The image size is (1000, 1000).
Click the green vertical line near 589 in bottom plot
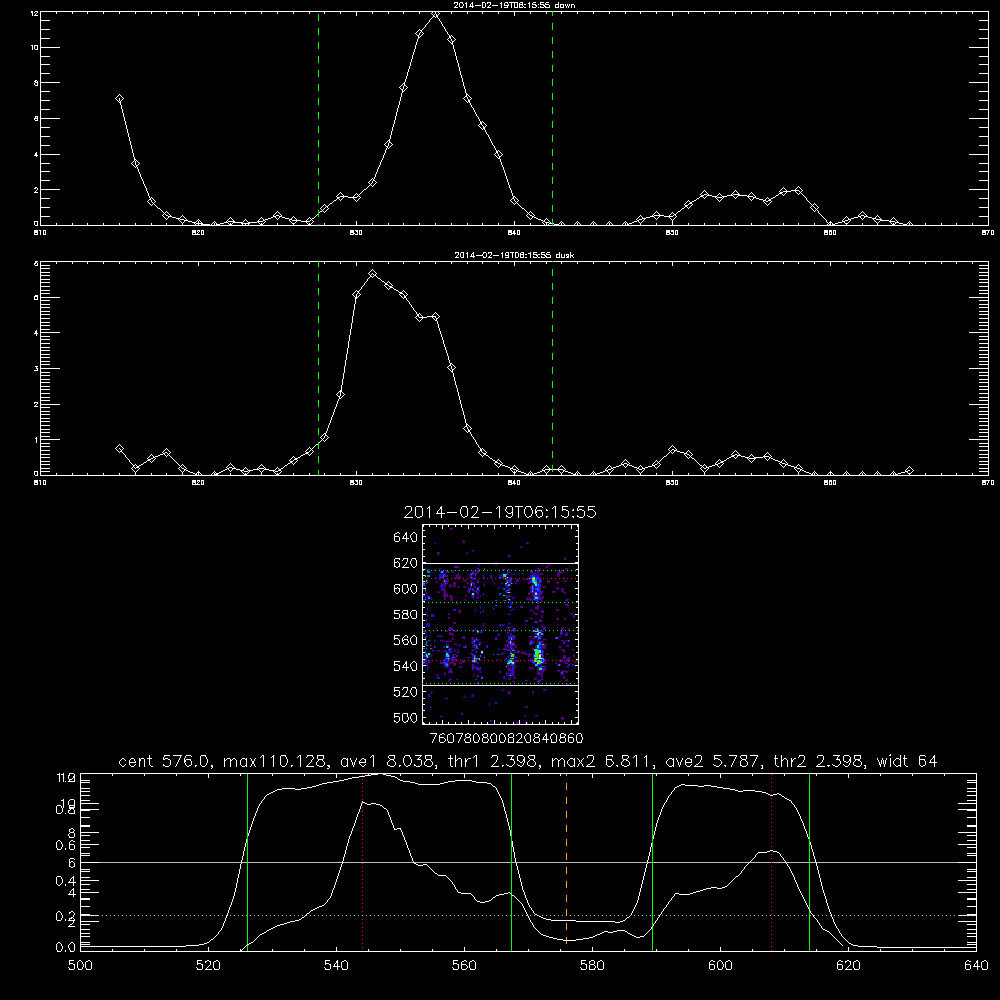[x=652, y=862]
